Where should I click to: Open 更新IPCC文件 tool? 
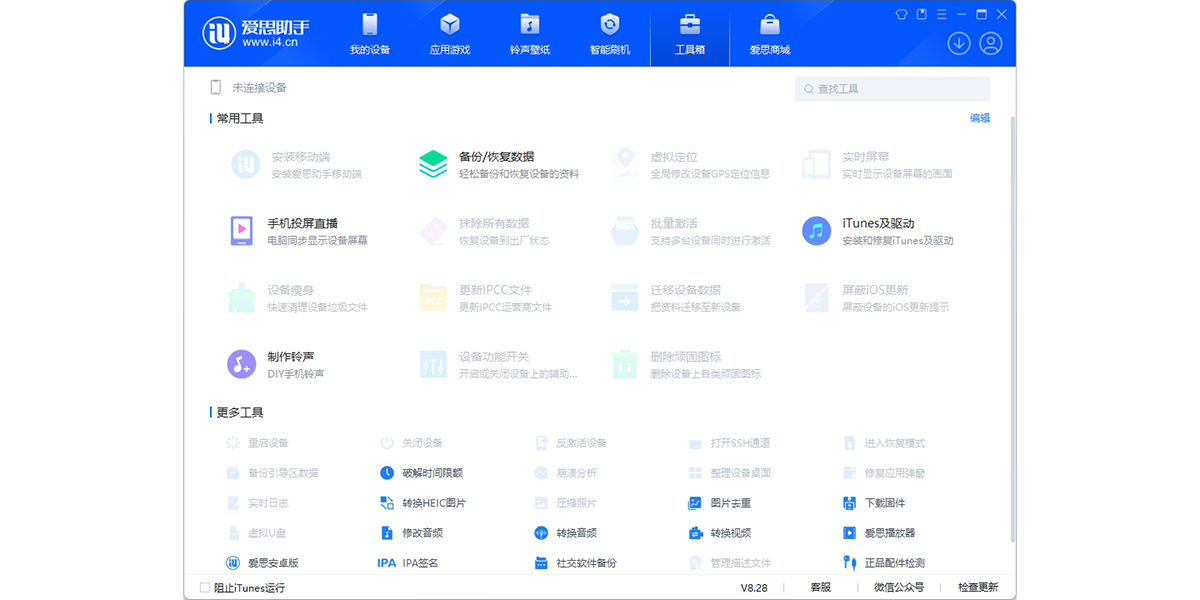pos(486,298)
